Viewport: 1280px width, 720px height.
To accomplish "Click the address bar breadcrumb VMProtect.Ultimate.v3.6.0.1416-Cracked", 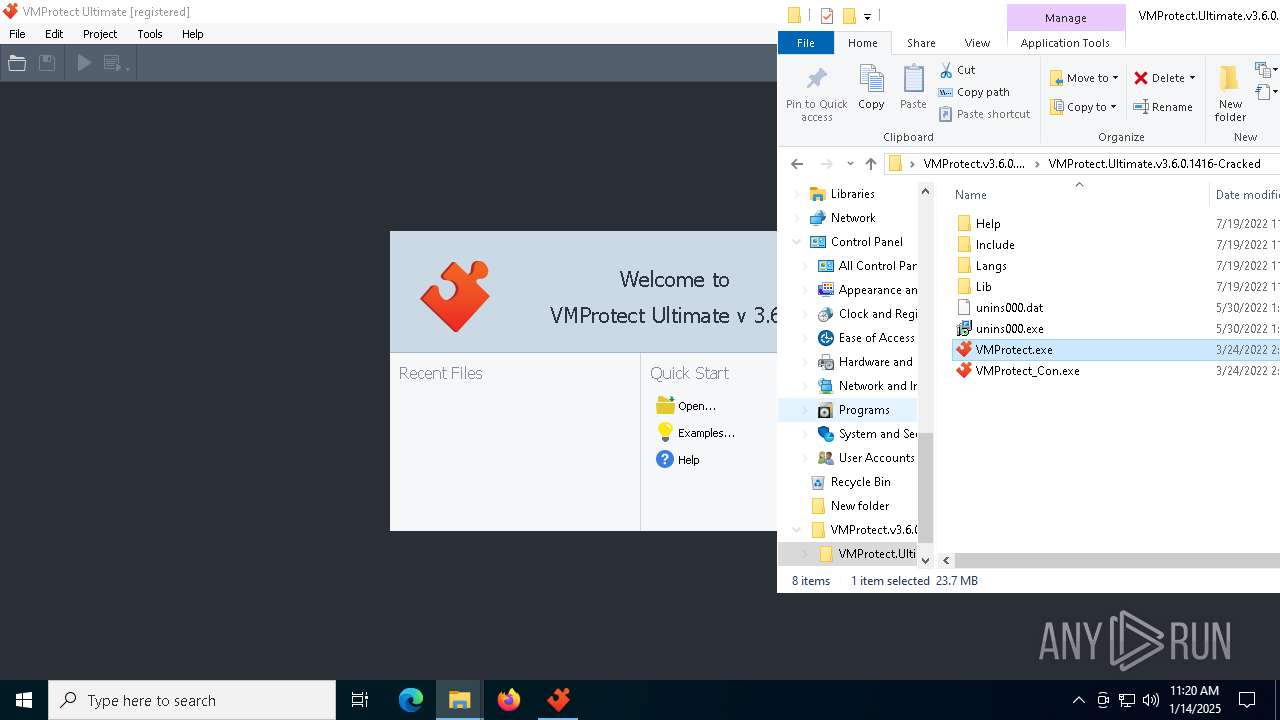I will (x=1154, y=164).
